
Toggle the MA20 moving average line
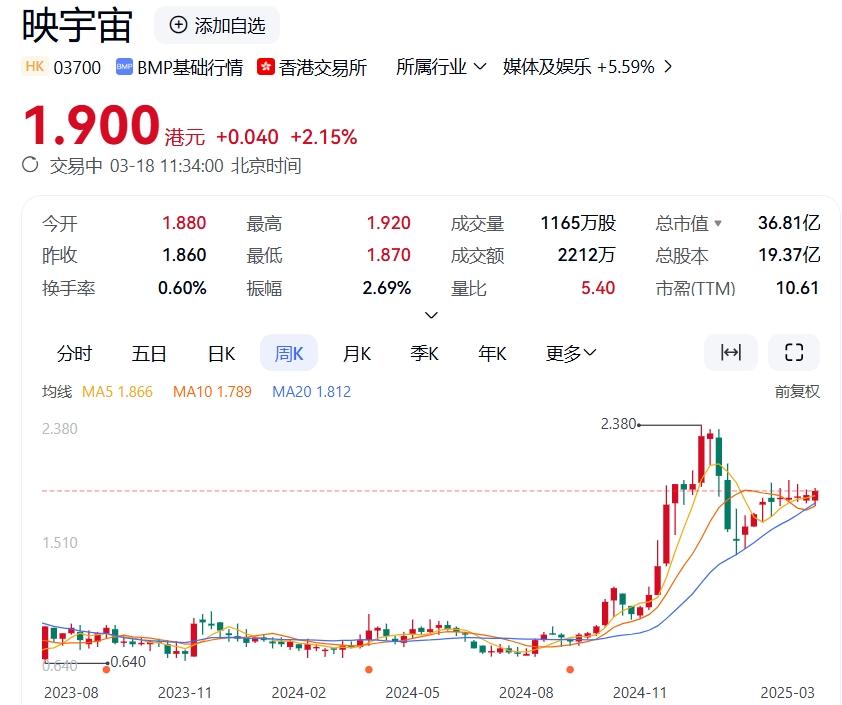click(311, 392)
